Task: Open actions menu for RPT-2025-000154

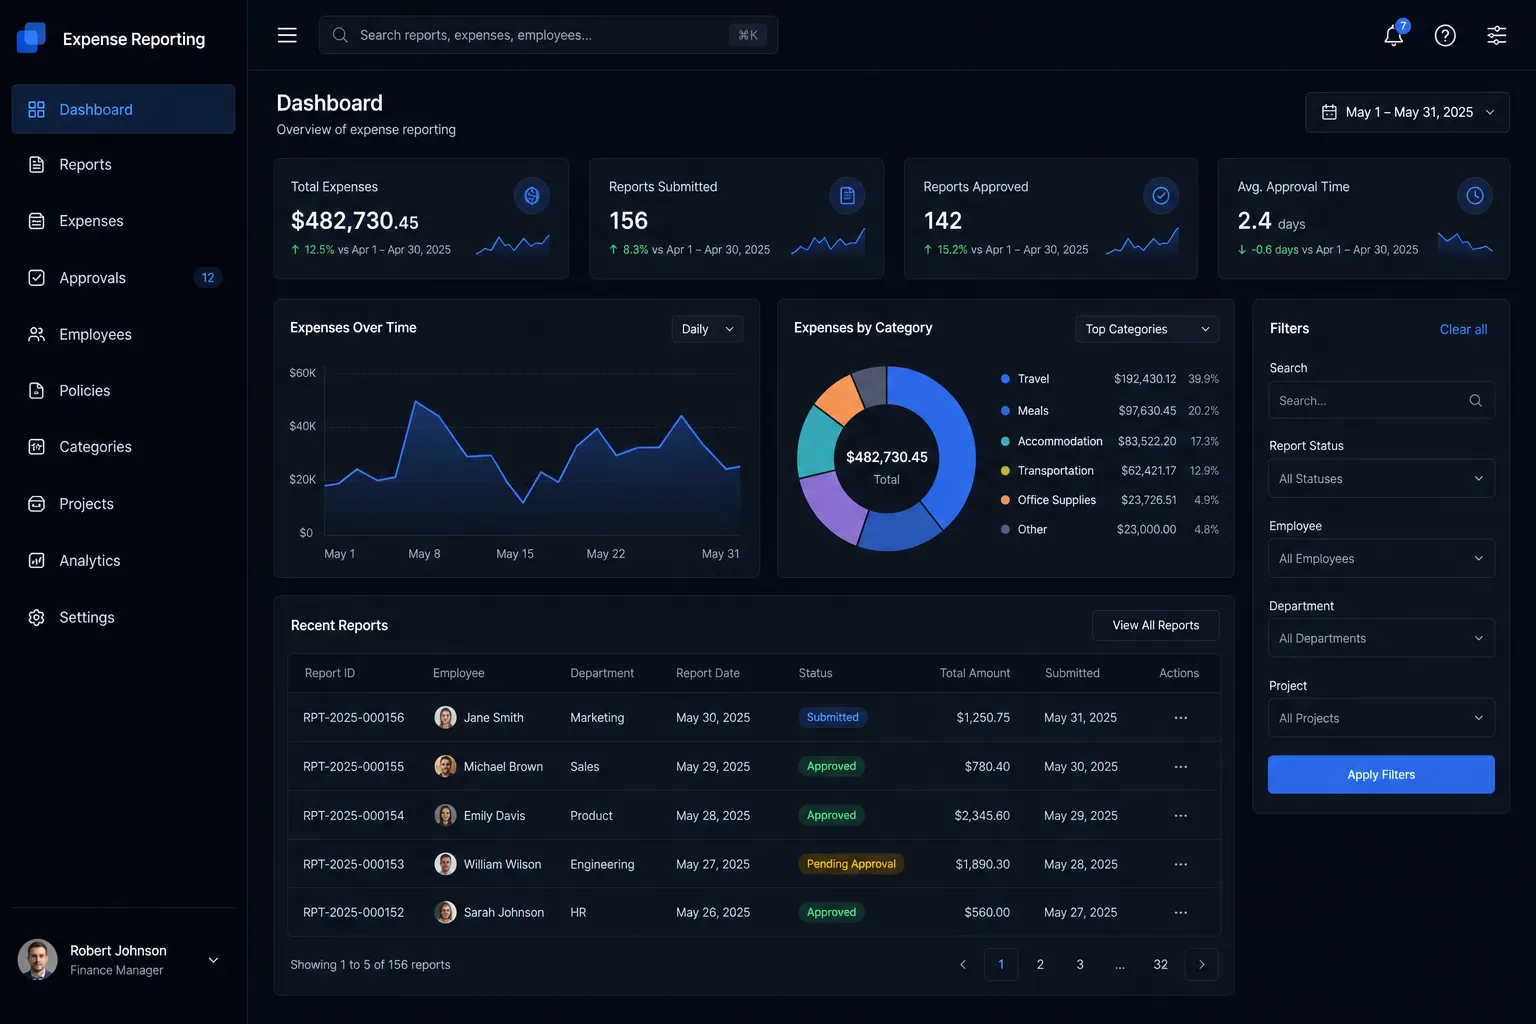Action: (1181, 816)
